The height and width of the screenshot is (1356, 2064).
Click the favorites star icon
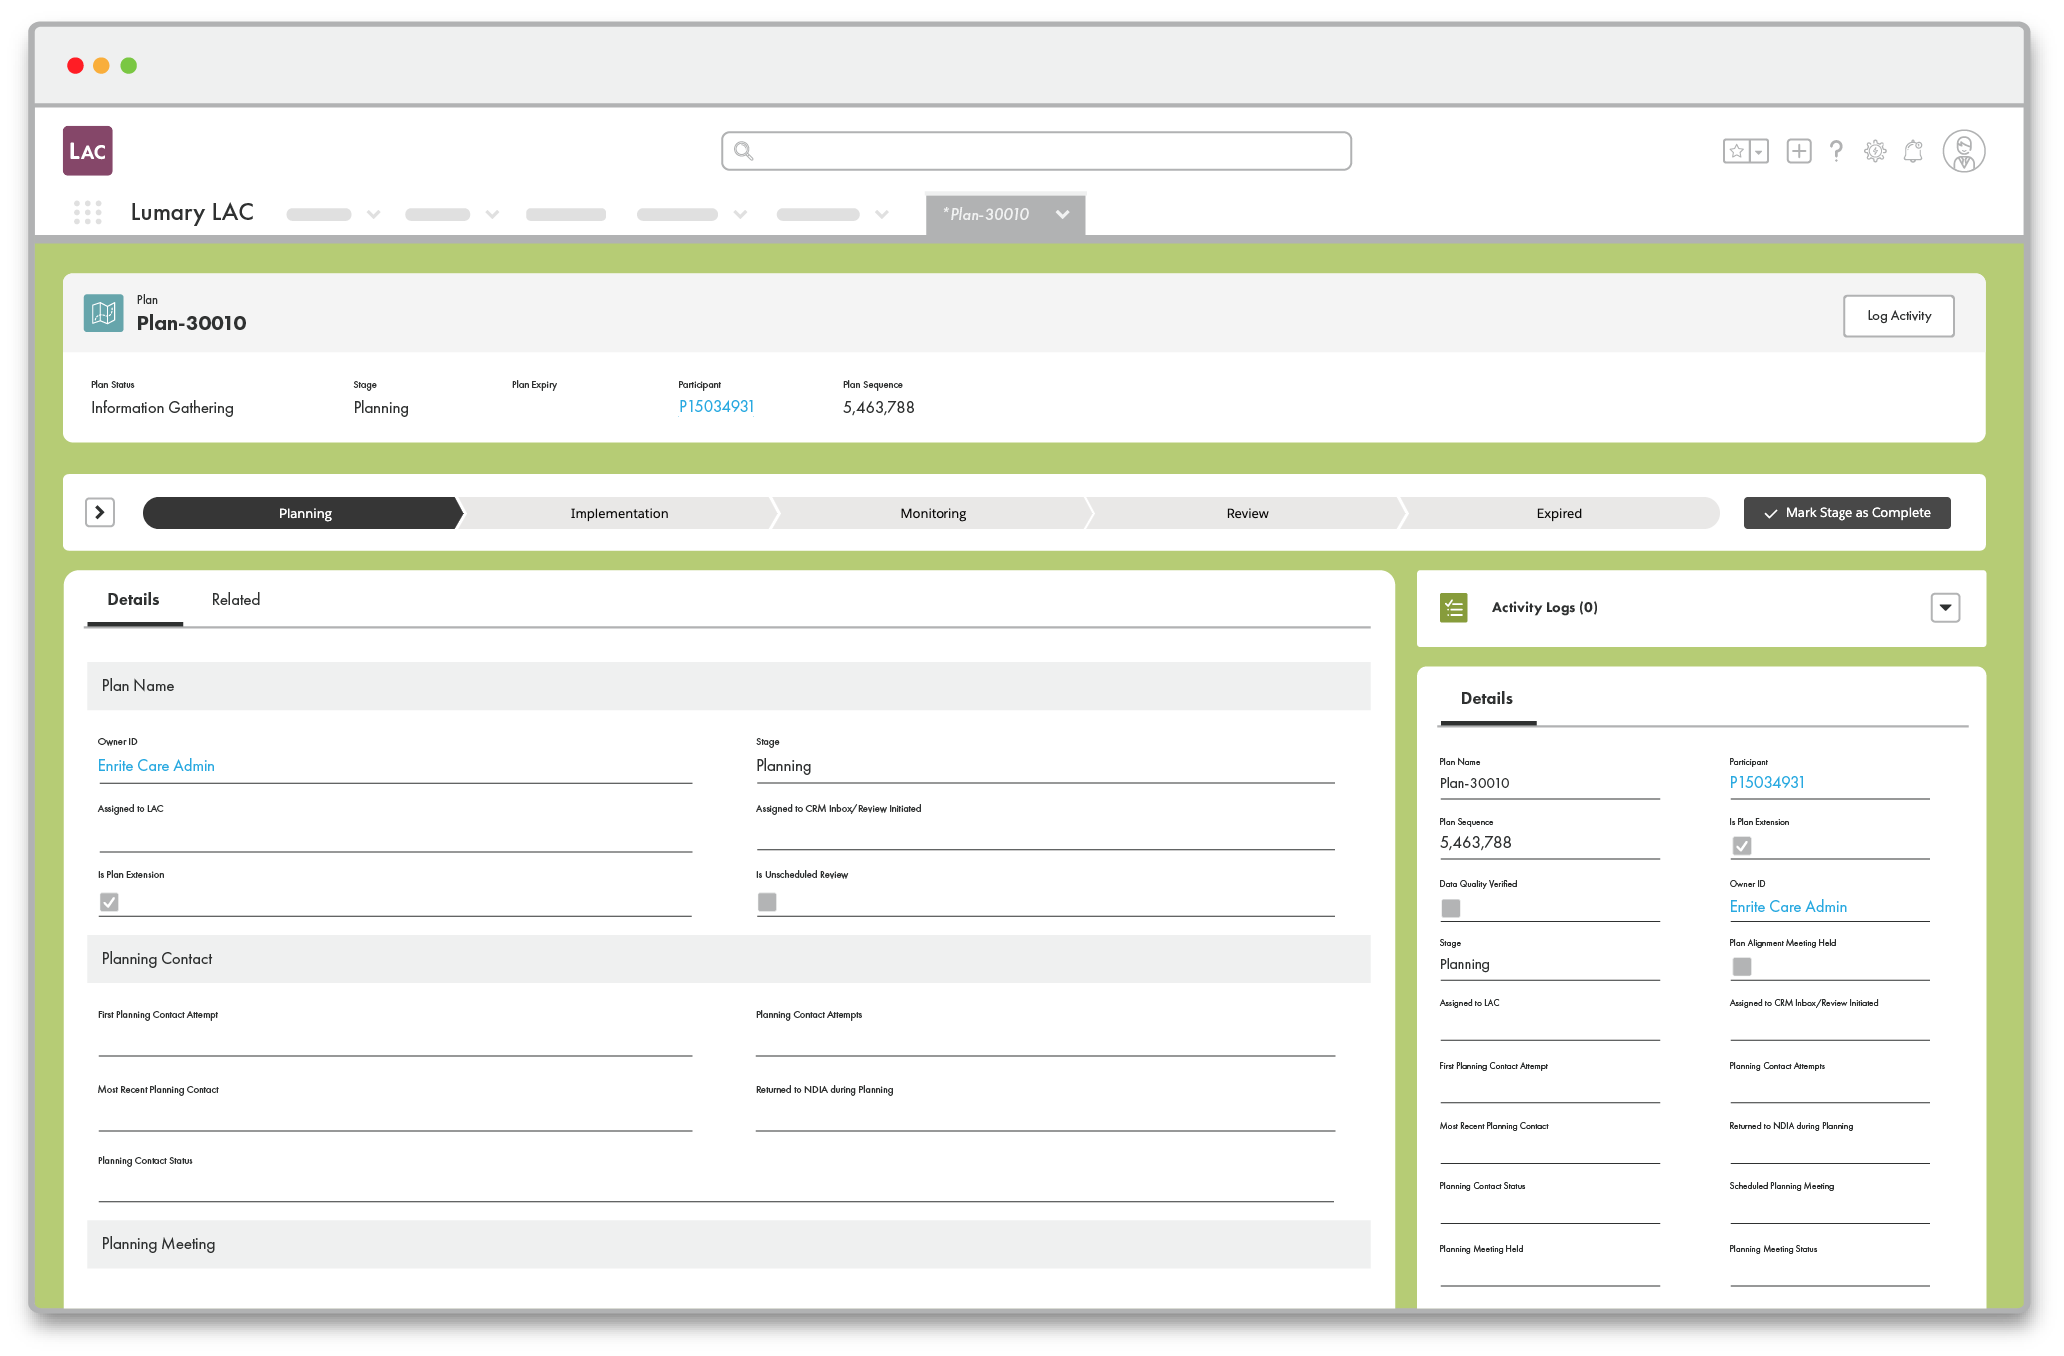coord(1736,151)
